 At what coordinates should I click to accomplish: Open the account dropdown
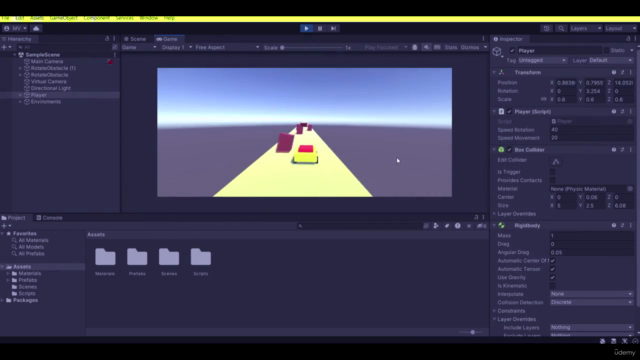15,28
